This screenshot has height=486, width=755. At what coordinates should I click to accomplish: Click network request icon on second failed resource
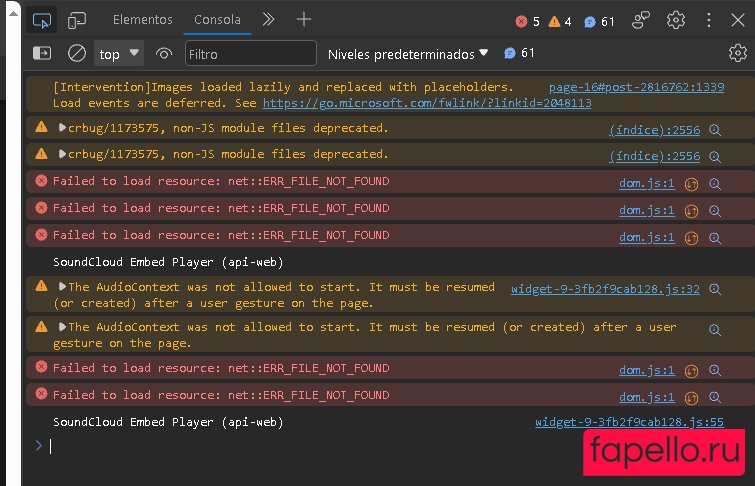(691, 211)
